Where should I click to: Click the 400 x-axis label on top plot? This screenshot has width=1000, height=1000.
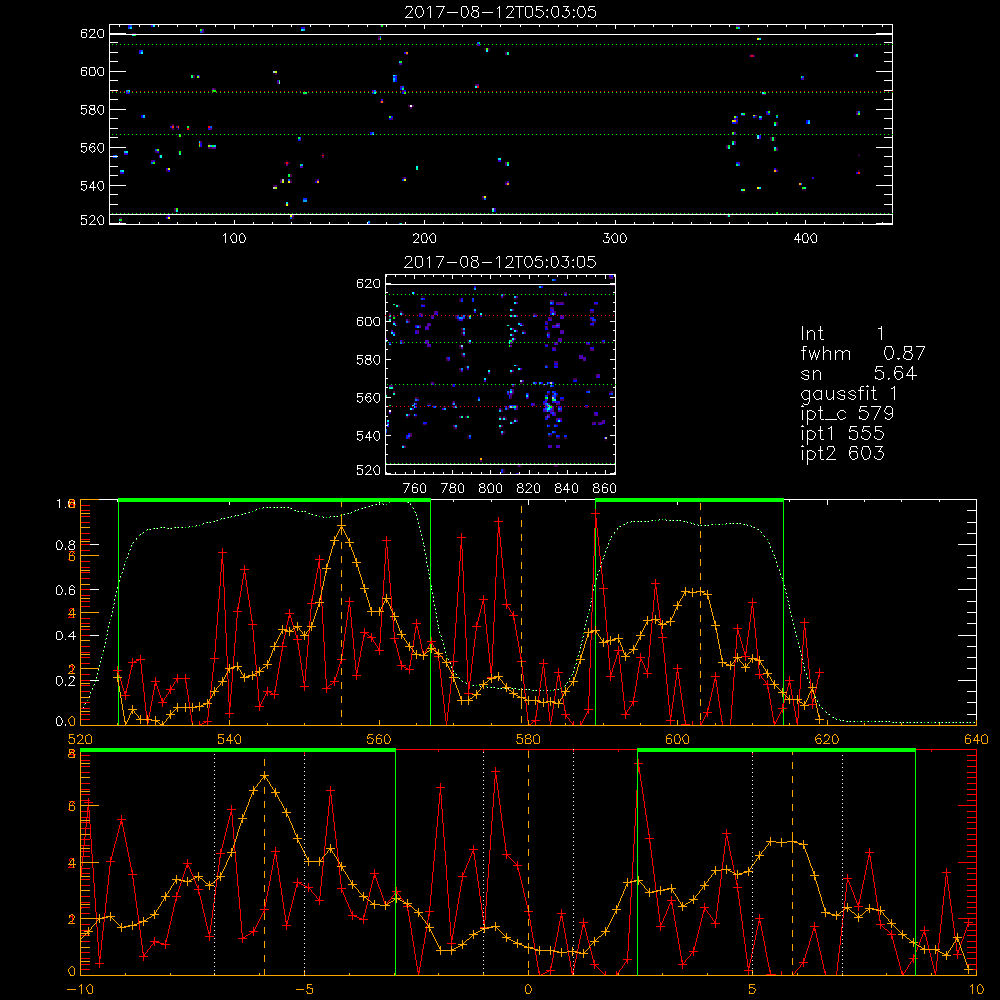click(805, 239)
